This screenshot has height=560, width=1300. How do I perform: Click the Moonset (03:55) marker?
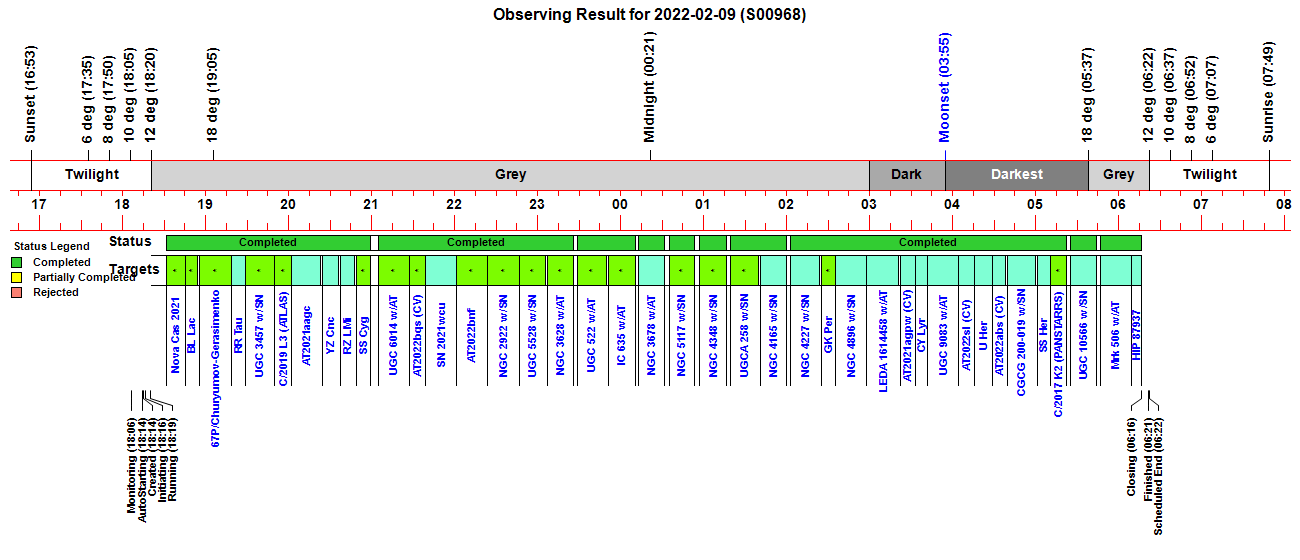[944, 94]
